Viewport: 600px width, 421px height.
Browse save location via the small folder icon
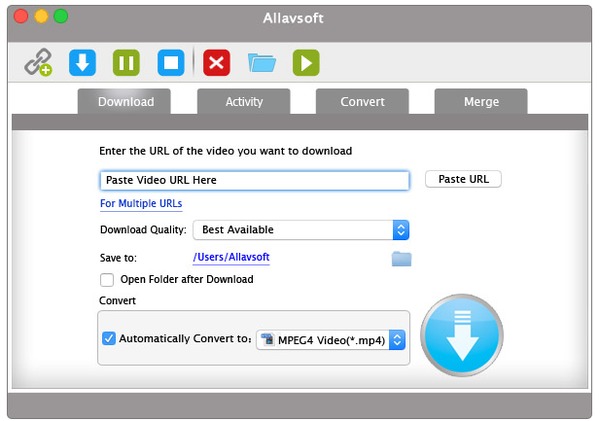click(x=401, y=259)
